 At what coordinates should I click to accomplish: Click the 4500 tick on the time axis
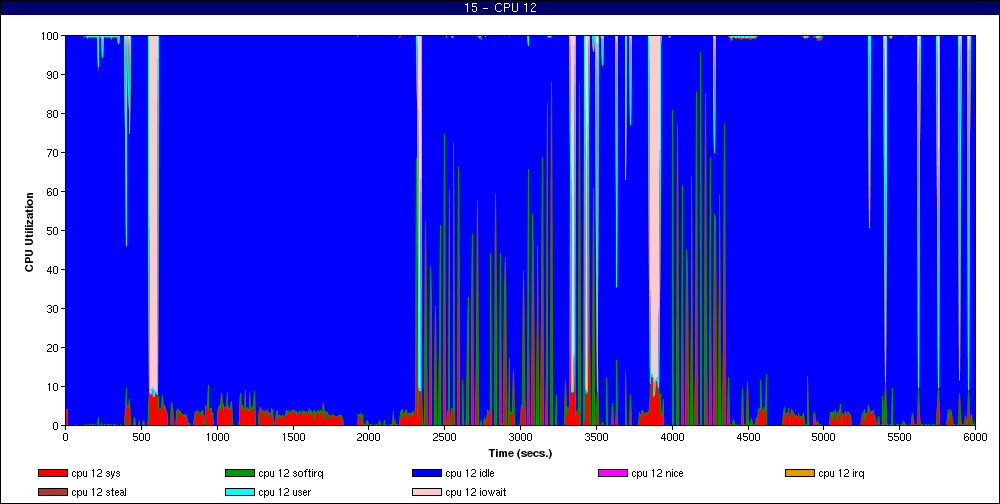click(748, 438)
